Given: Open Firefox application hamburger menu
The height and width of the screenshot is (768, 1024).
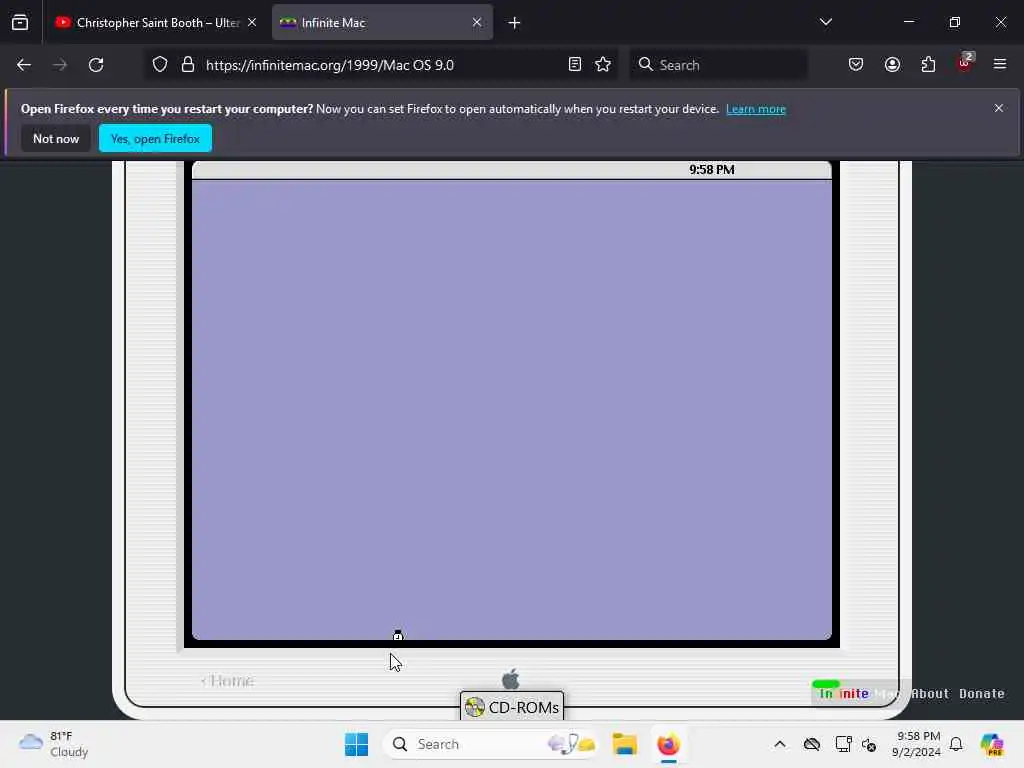Looking at the screenshot, I should (1000, 64).
